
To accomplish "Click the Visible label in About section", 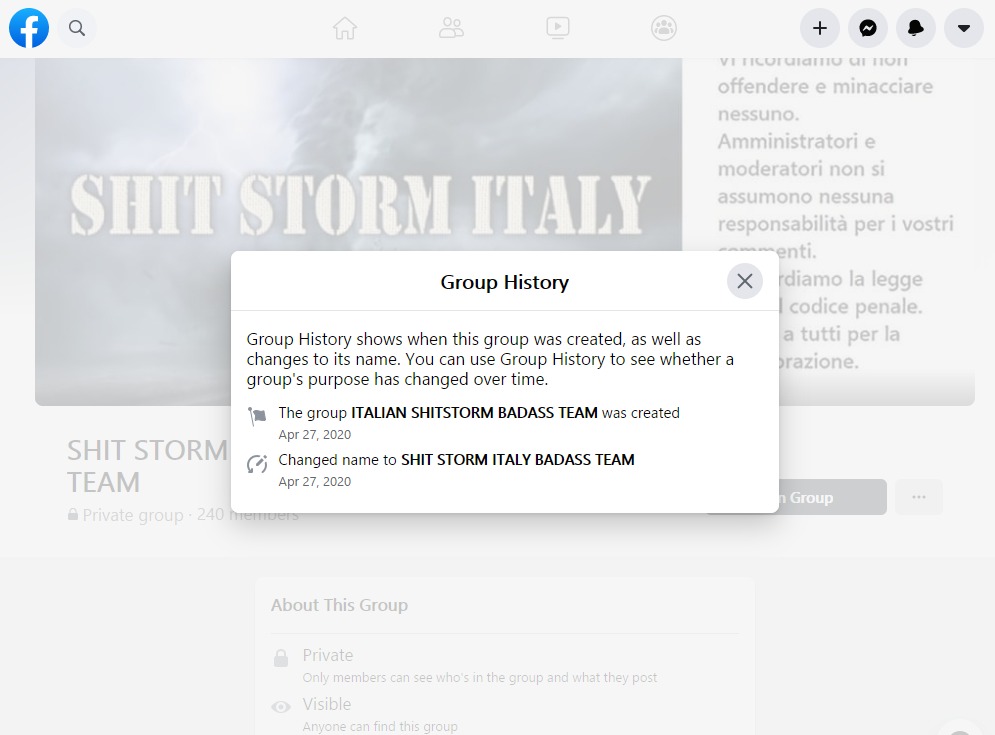I will [327, 704].
